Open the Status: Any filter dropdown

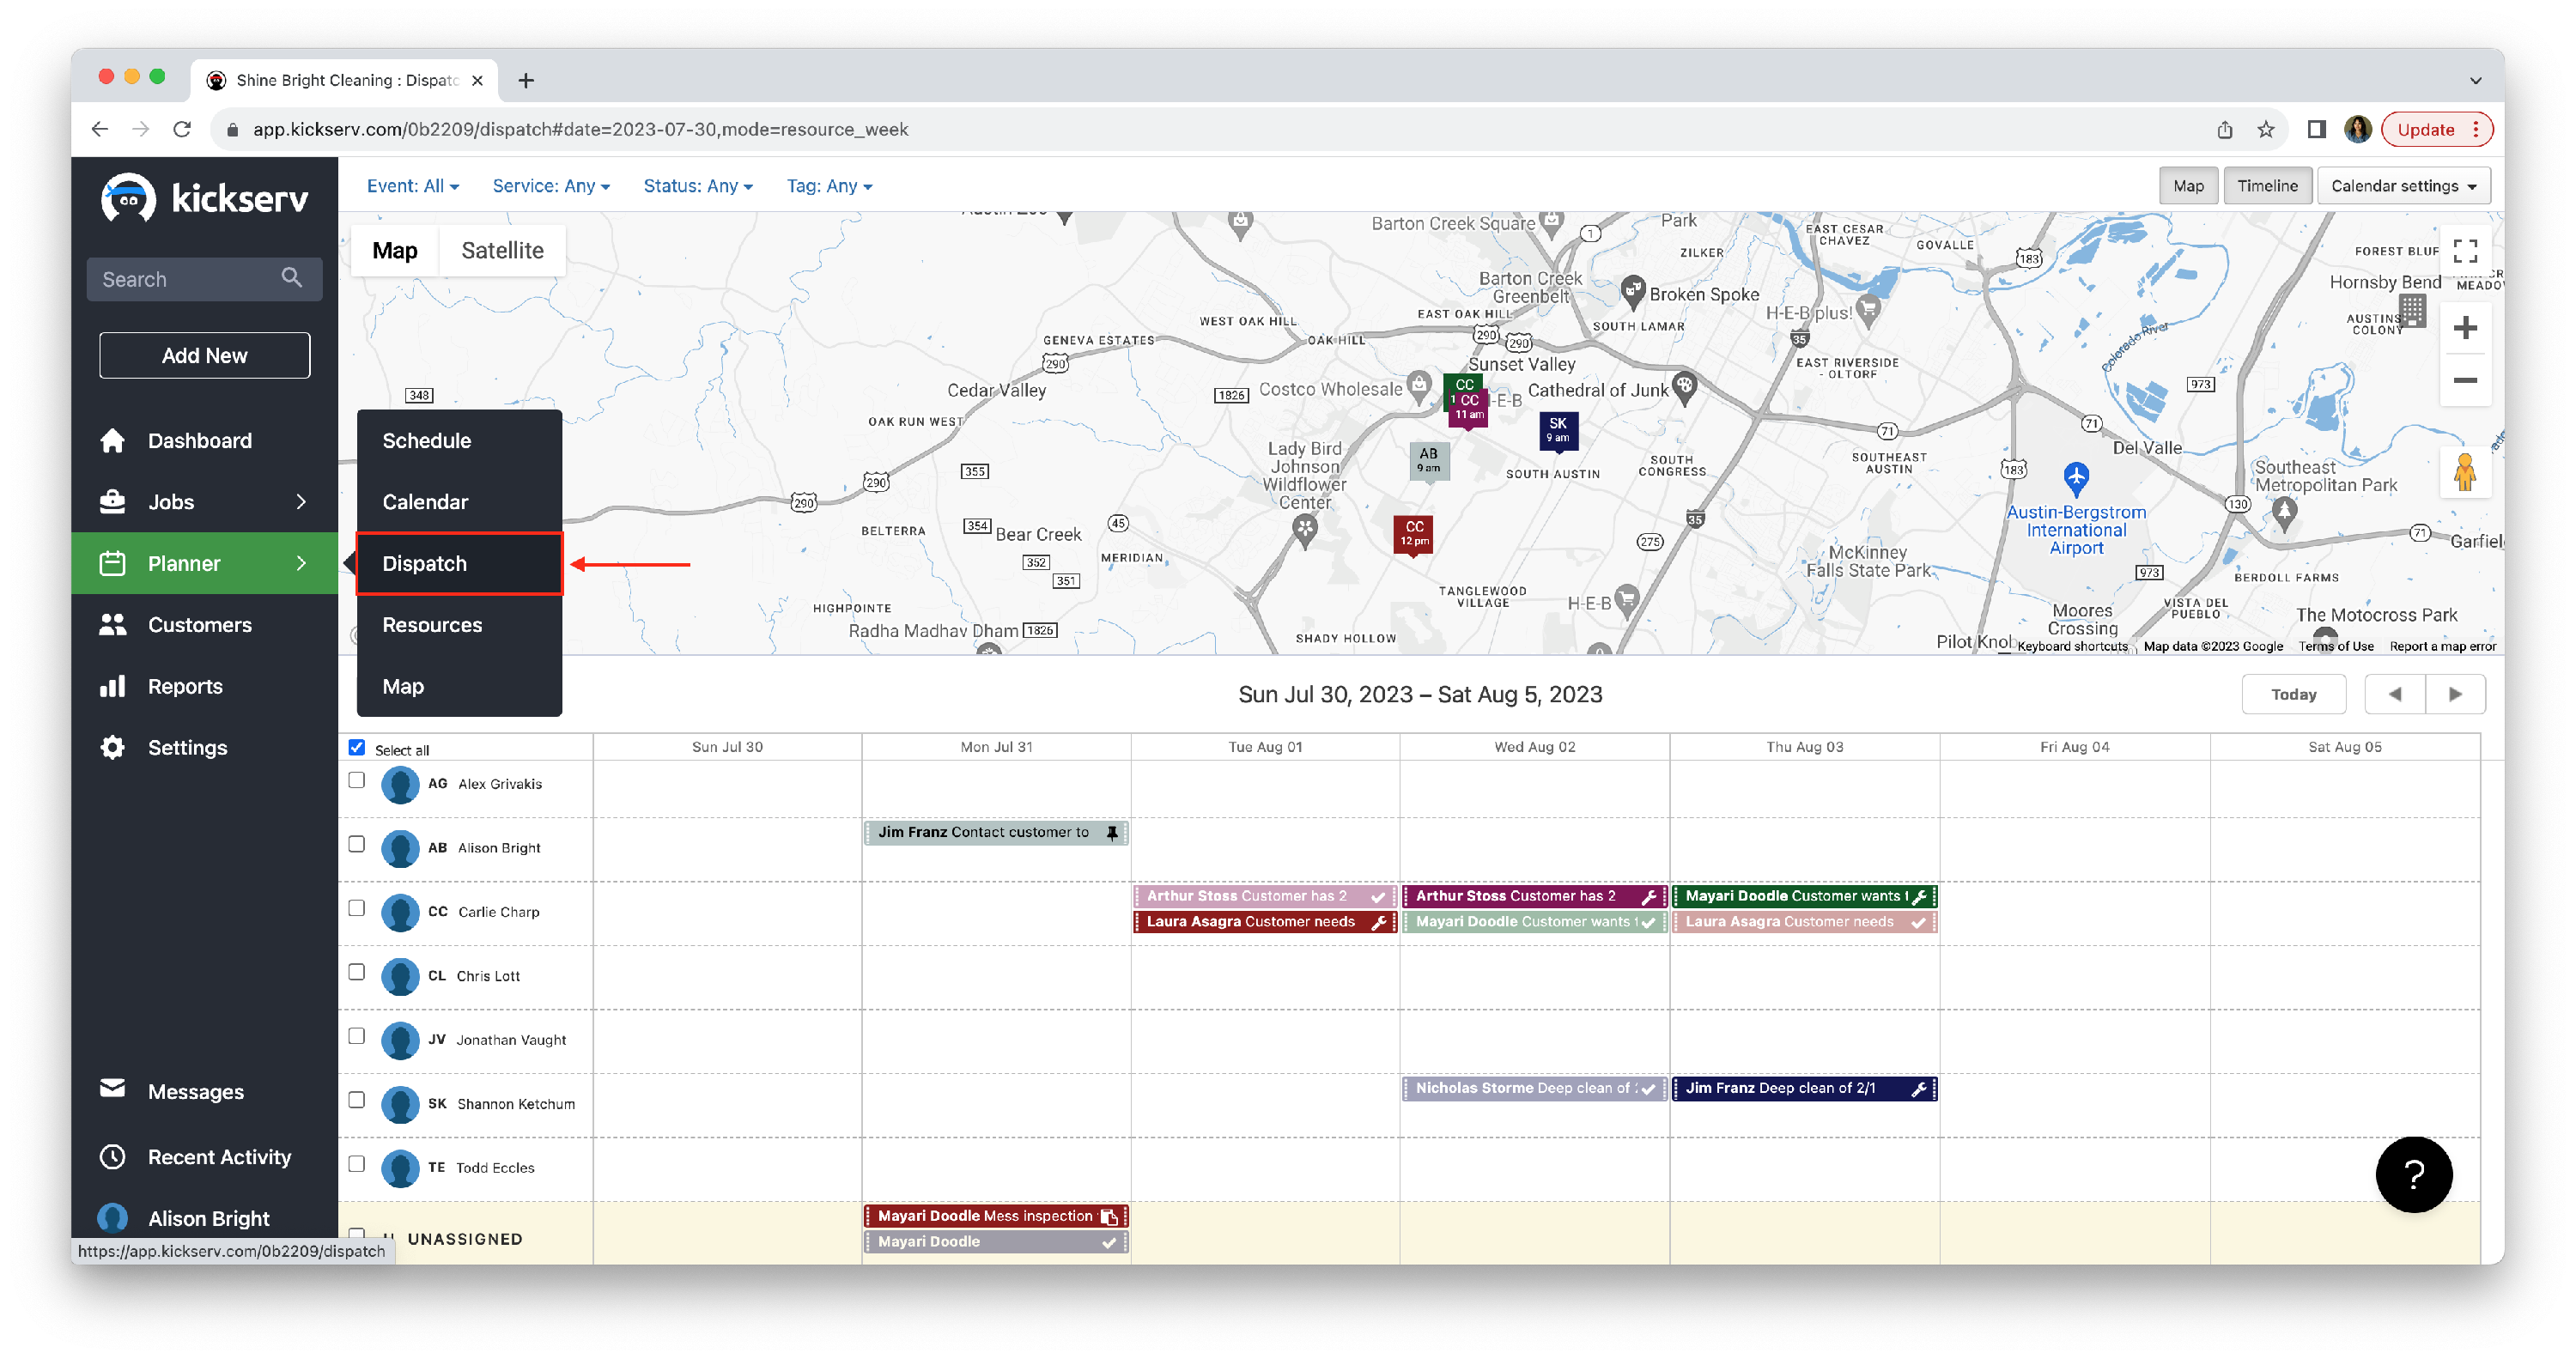[x=697, y=186]
